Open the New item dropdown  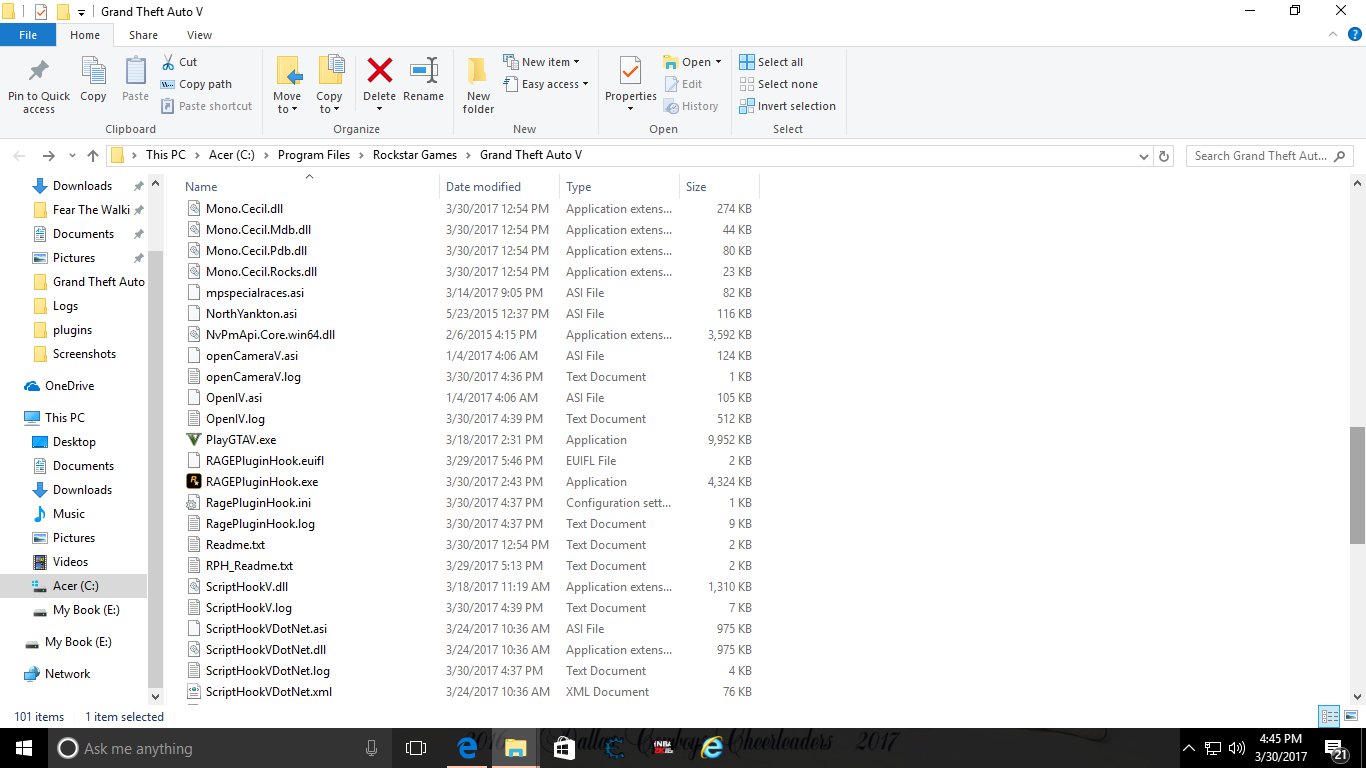541,62
